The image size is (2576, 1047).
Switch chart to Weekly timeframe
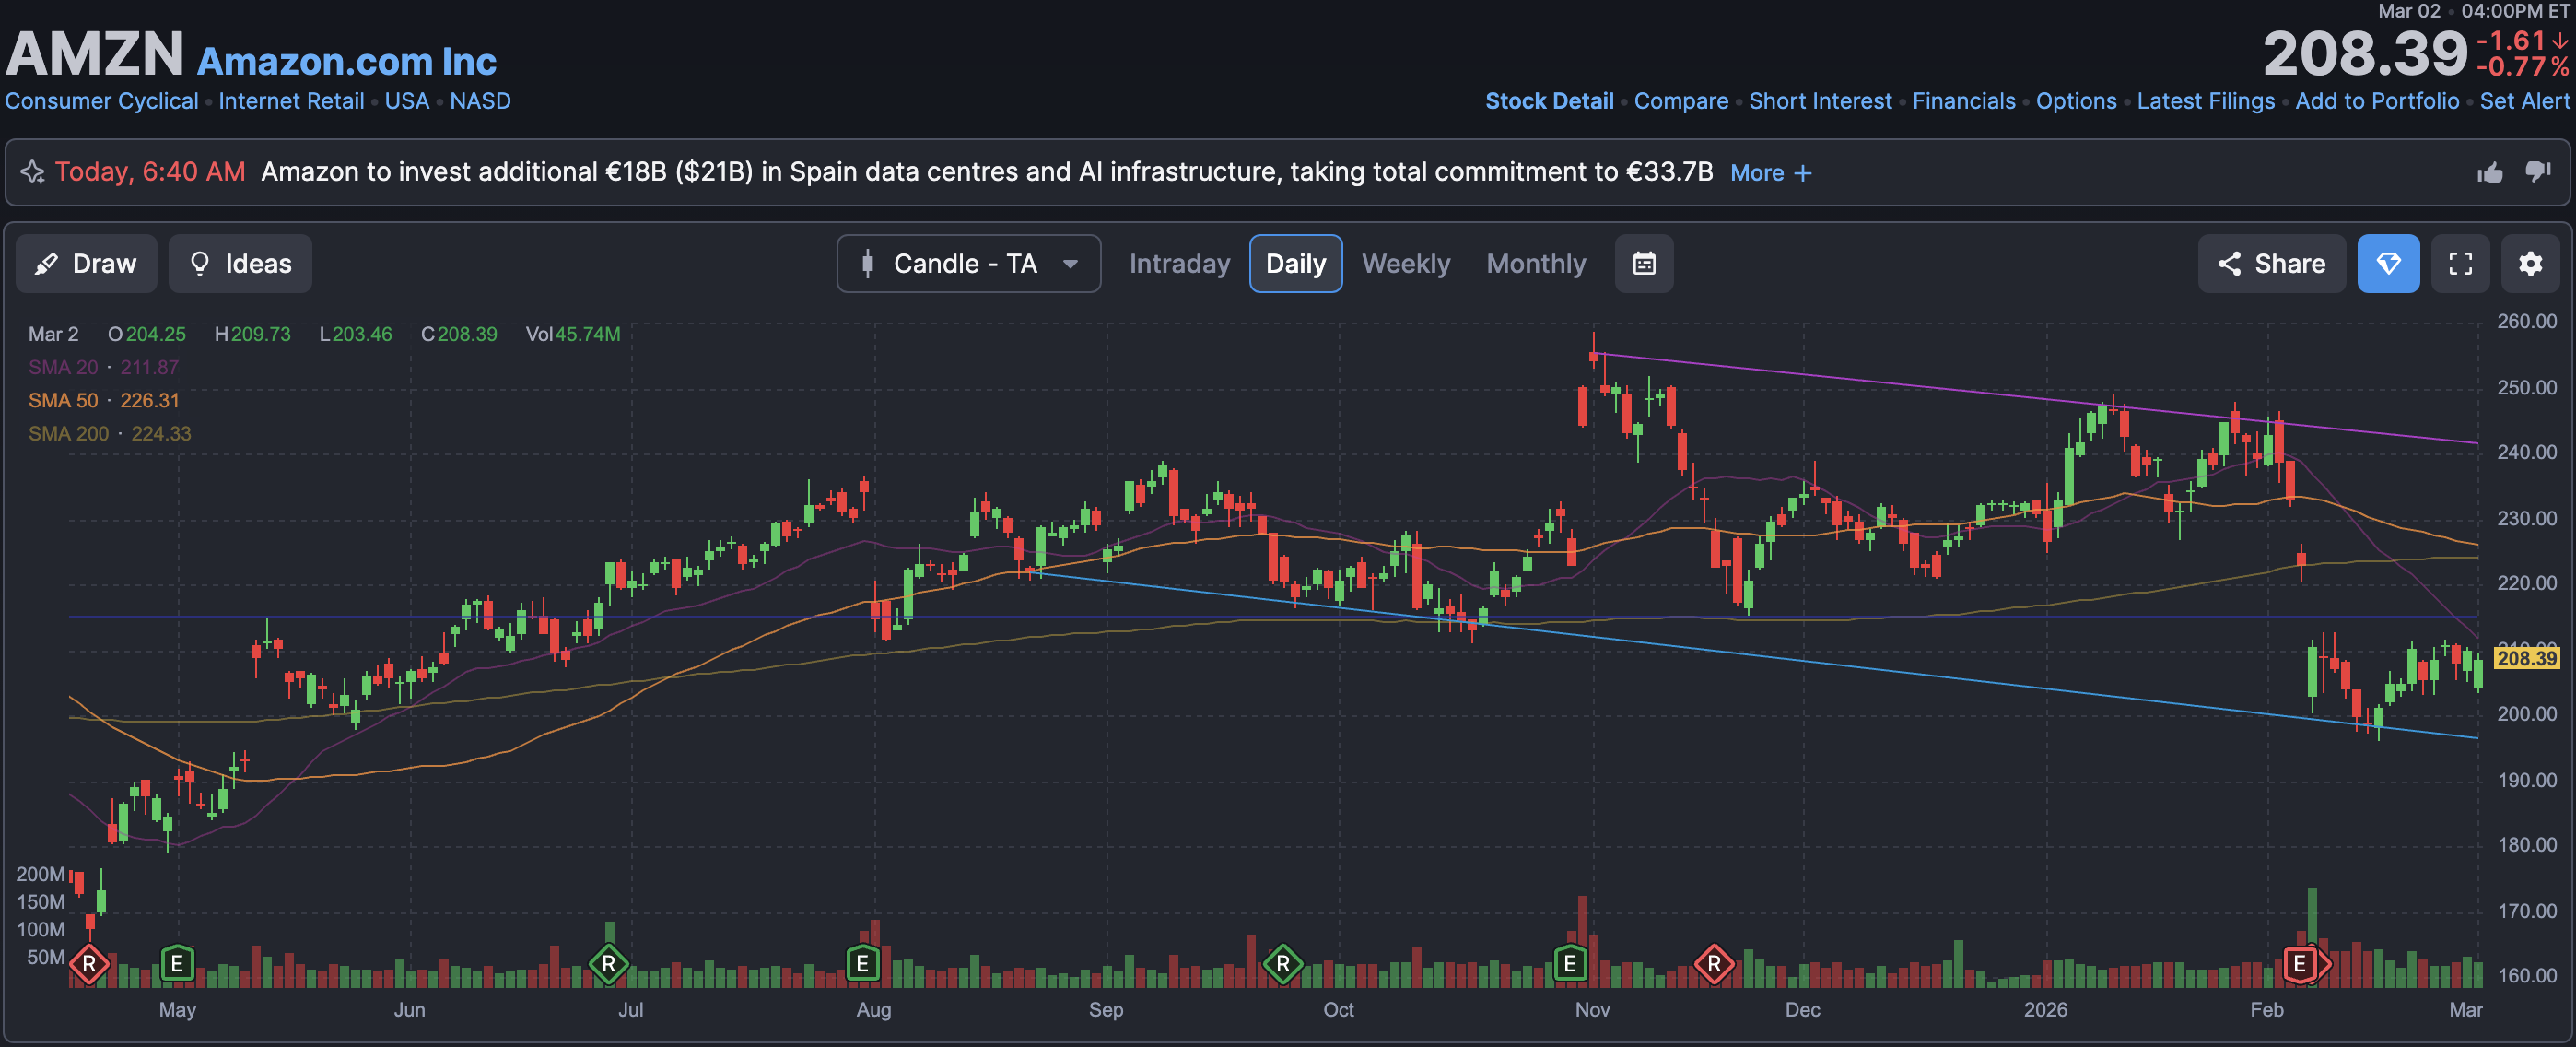pyautogui.click(x=1405, y=264)
